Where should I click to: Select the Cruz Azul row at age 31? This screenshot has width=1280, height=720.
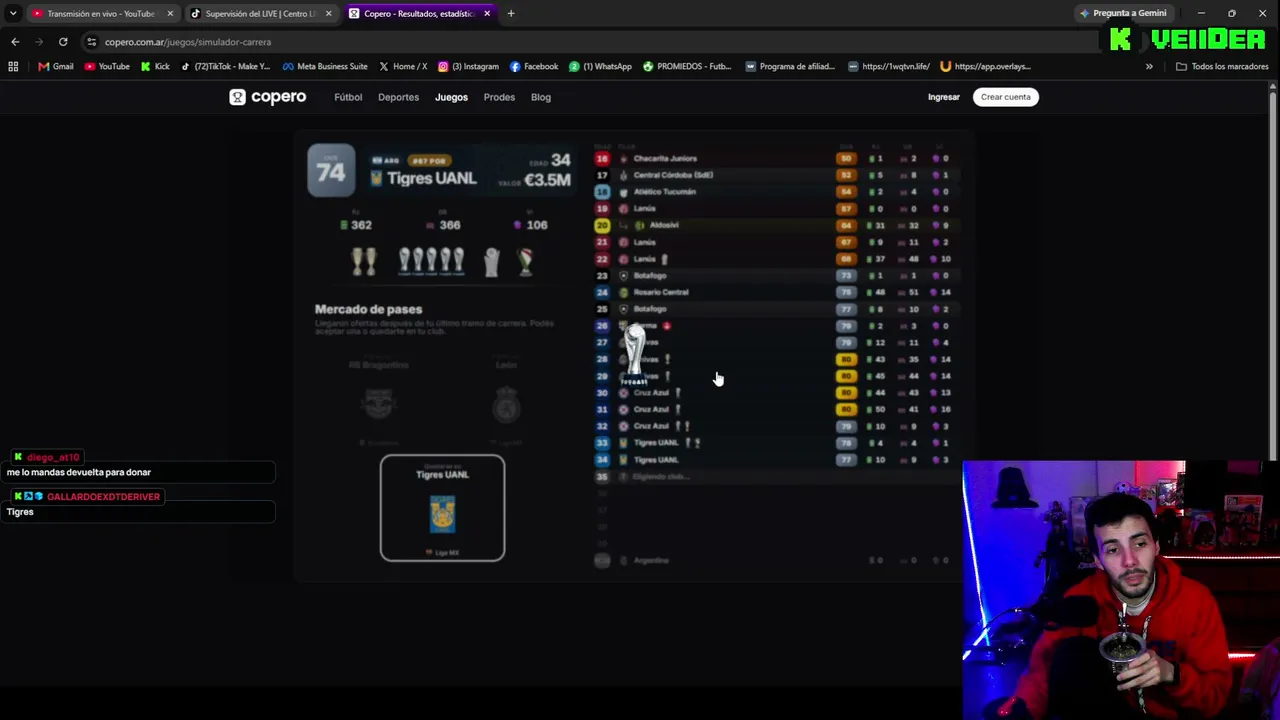point(775,409)
